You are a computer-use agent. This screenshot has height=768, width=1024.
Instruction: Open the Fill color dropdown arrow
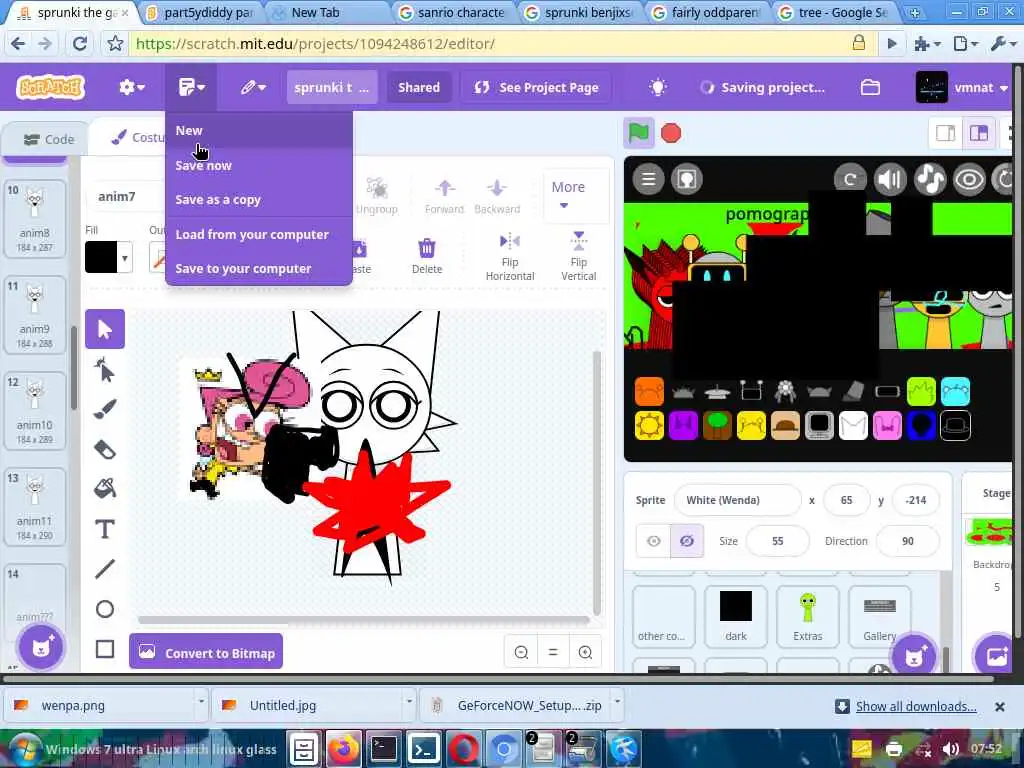click(x=125, y=257)
